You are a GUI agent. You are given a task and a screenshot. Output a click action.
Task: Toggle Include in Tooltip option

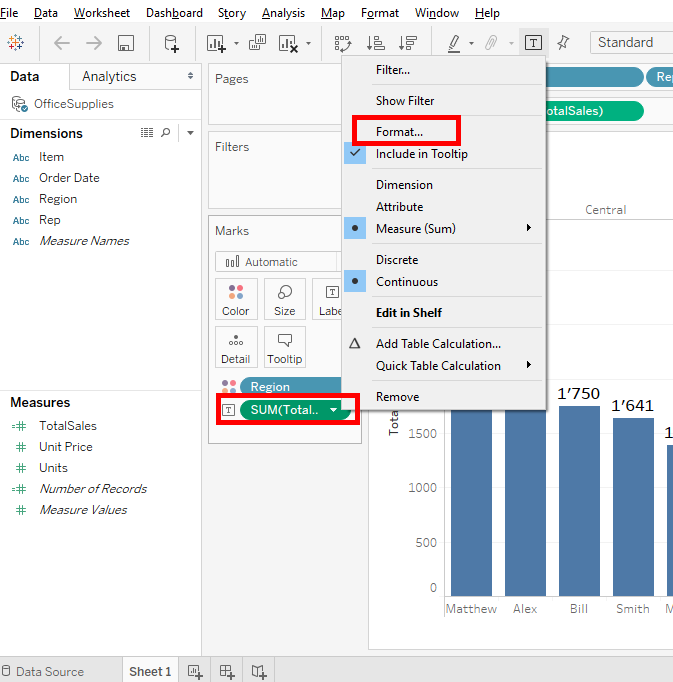click(x=421, y=154)
